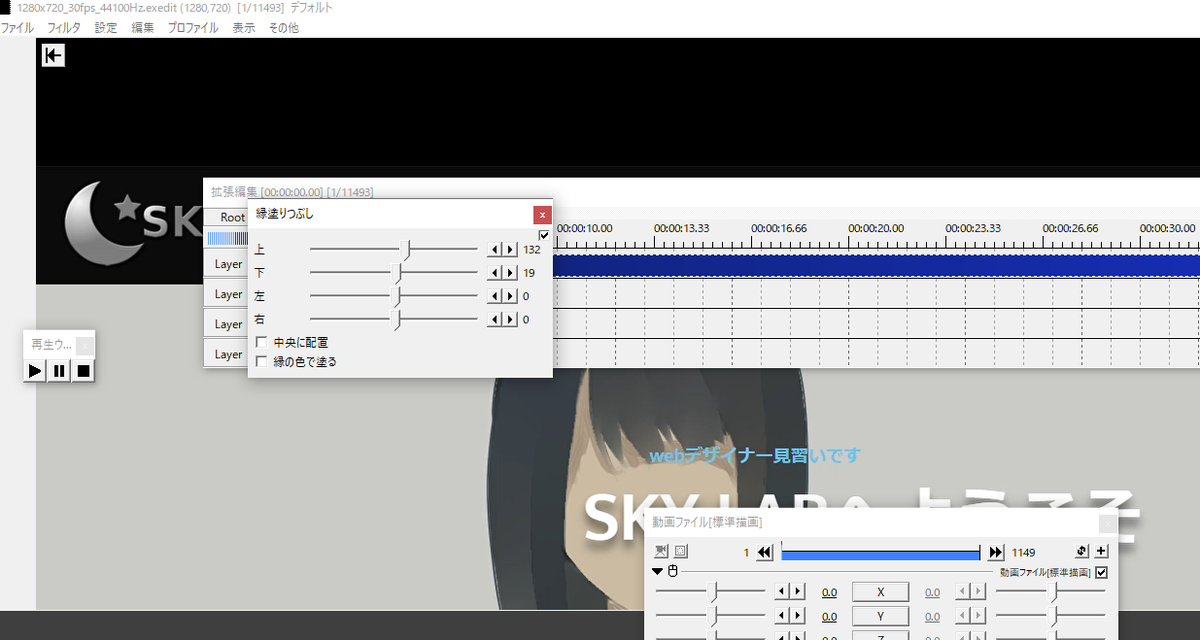Screen dimensions: 1200x640
Task: Open the フィルタ menu
Action: click(x=64, y=28)
